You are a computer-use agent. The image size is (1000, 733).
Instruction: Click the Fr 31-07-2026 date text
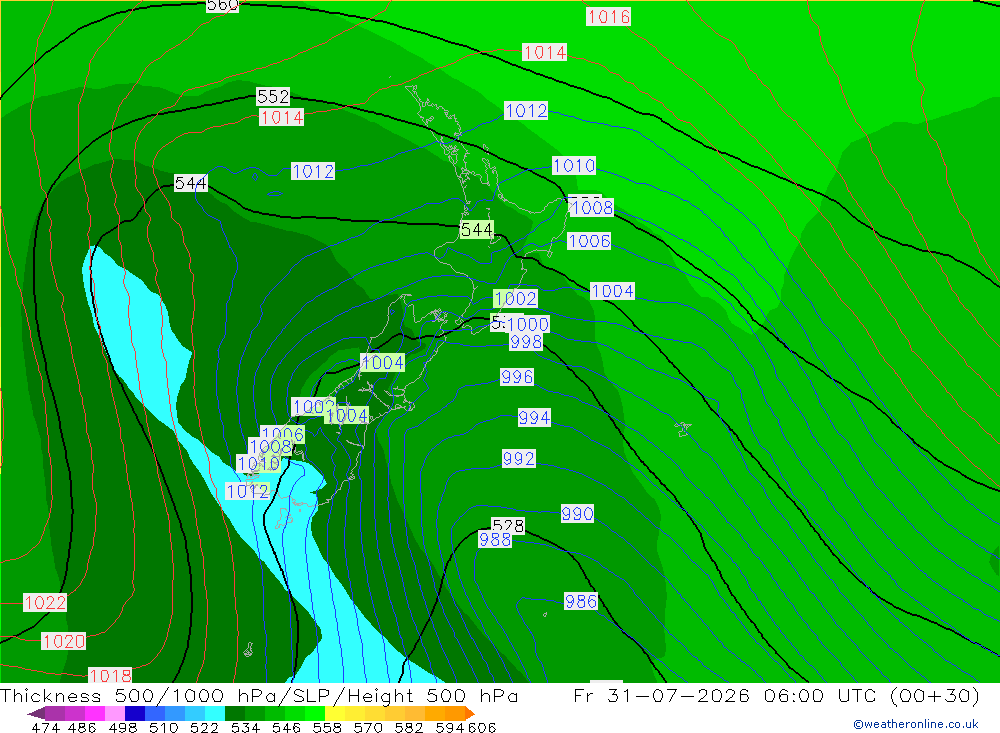click(x=661, y=695)
